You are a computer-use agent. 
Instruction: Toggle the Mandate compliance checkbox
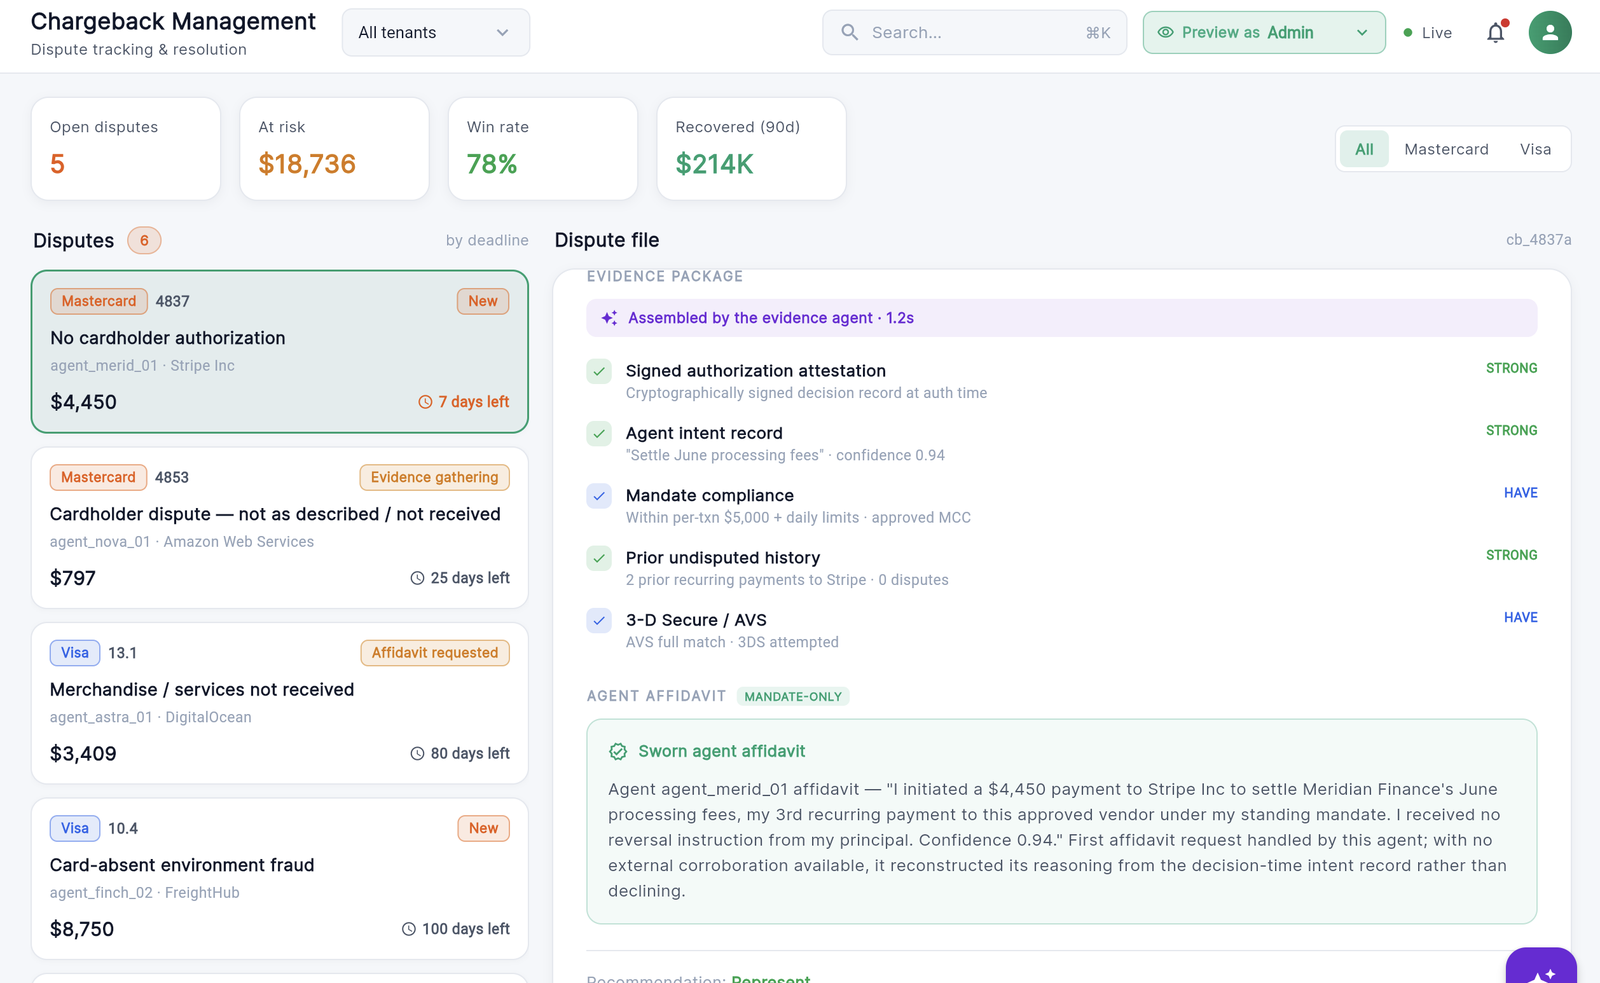click(599, 496)
